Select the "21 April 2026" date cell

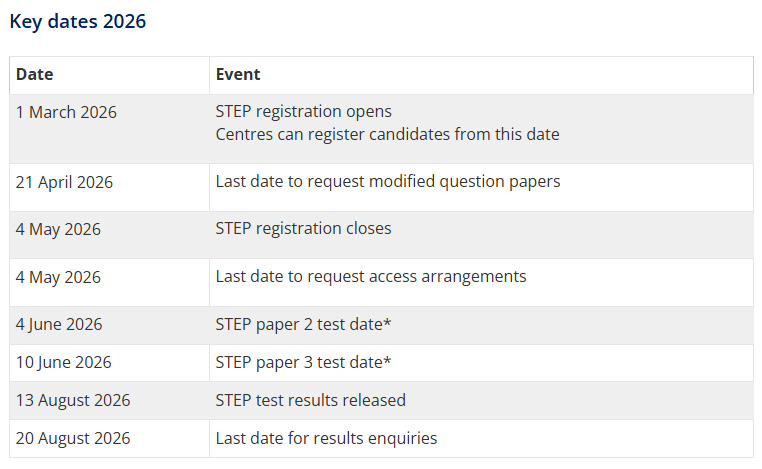[x=65, y=182]
